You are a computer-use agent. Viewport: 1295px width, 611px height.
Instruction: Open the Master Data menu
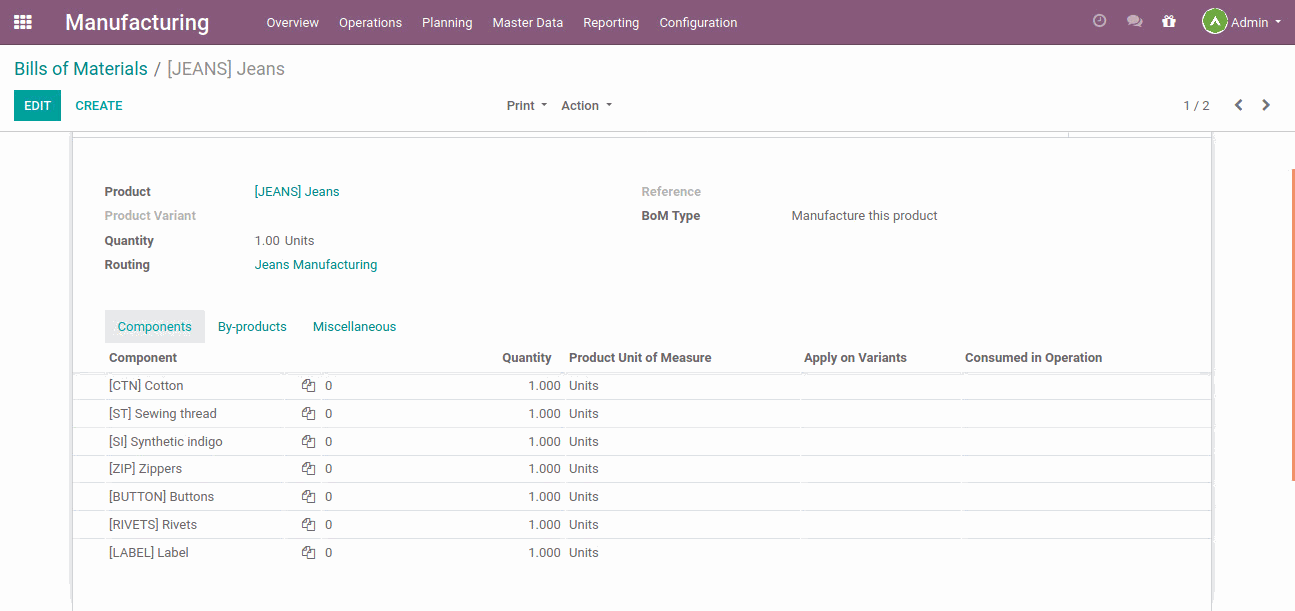[527, 22]
